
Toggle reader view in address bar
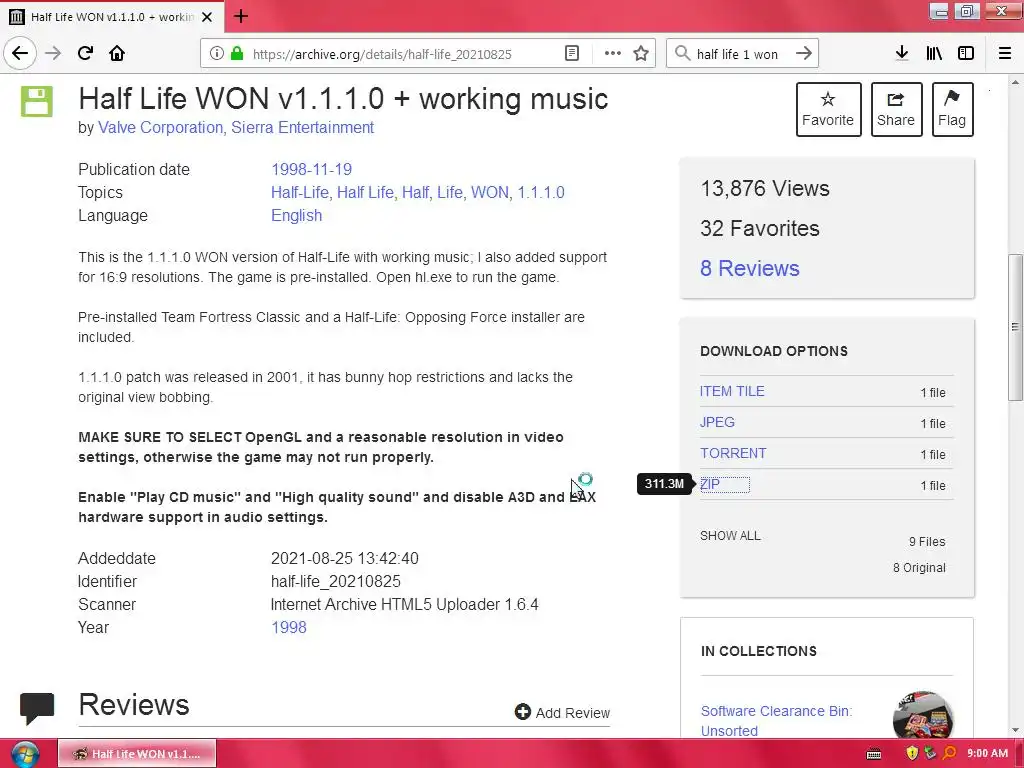coord(571,54)
